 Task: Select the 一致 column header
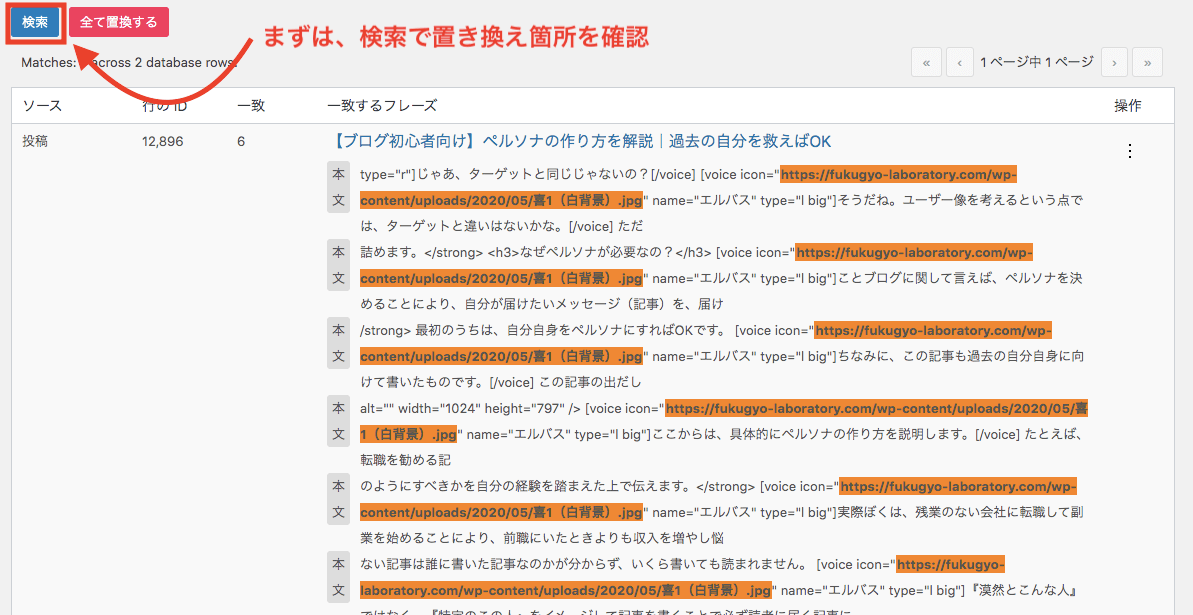250,106
